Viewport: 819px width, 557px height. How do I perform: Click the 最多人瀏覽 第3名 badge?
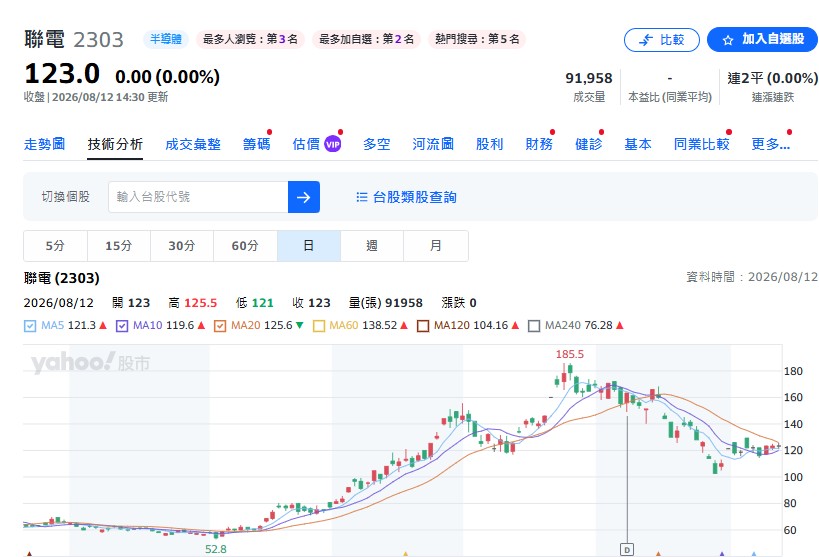250,39
